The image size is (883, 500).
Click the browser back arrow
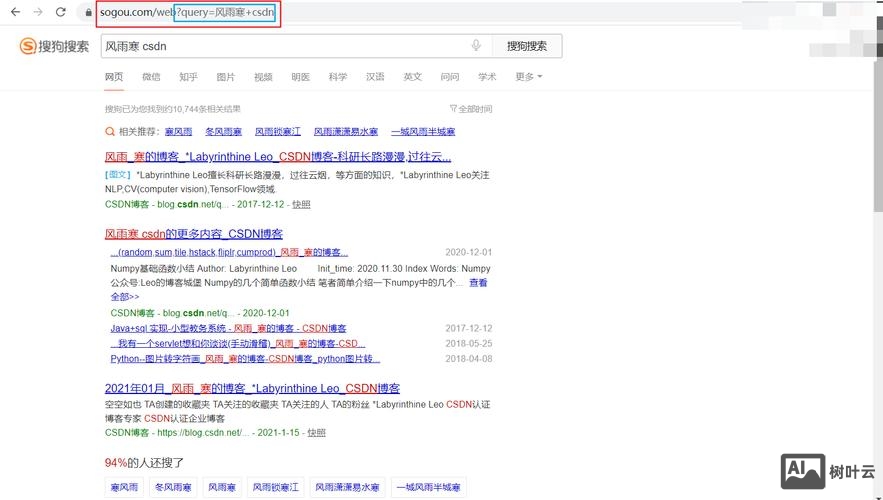(x=15, y=12)
